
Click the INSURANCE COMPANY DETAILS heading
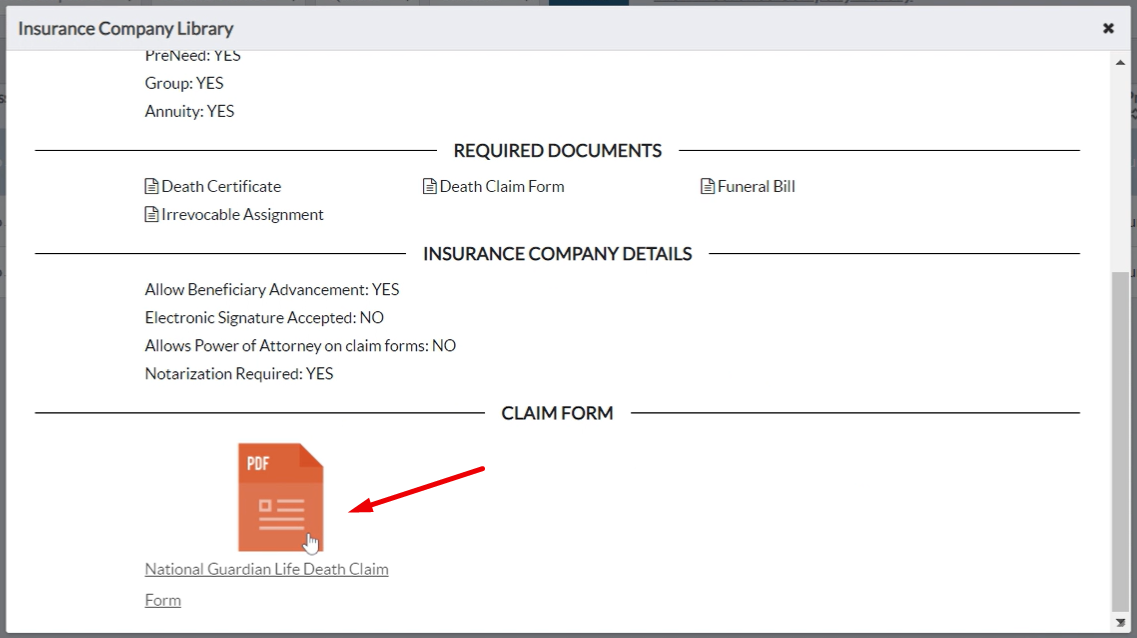pos(557,253)
